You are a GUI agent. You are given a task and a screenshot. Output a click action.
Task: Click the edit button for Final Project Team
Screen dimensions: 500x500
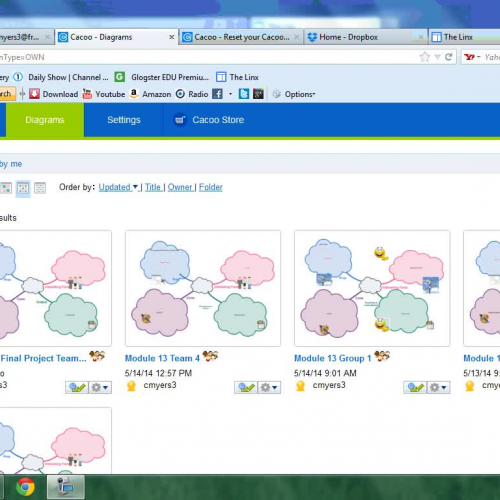[x=77, y=387]
